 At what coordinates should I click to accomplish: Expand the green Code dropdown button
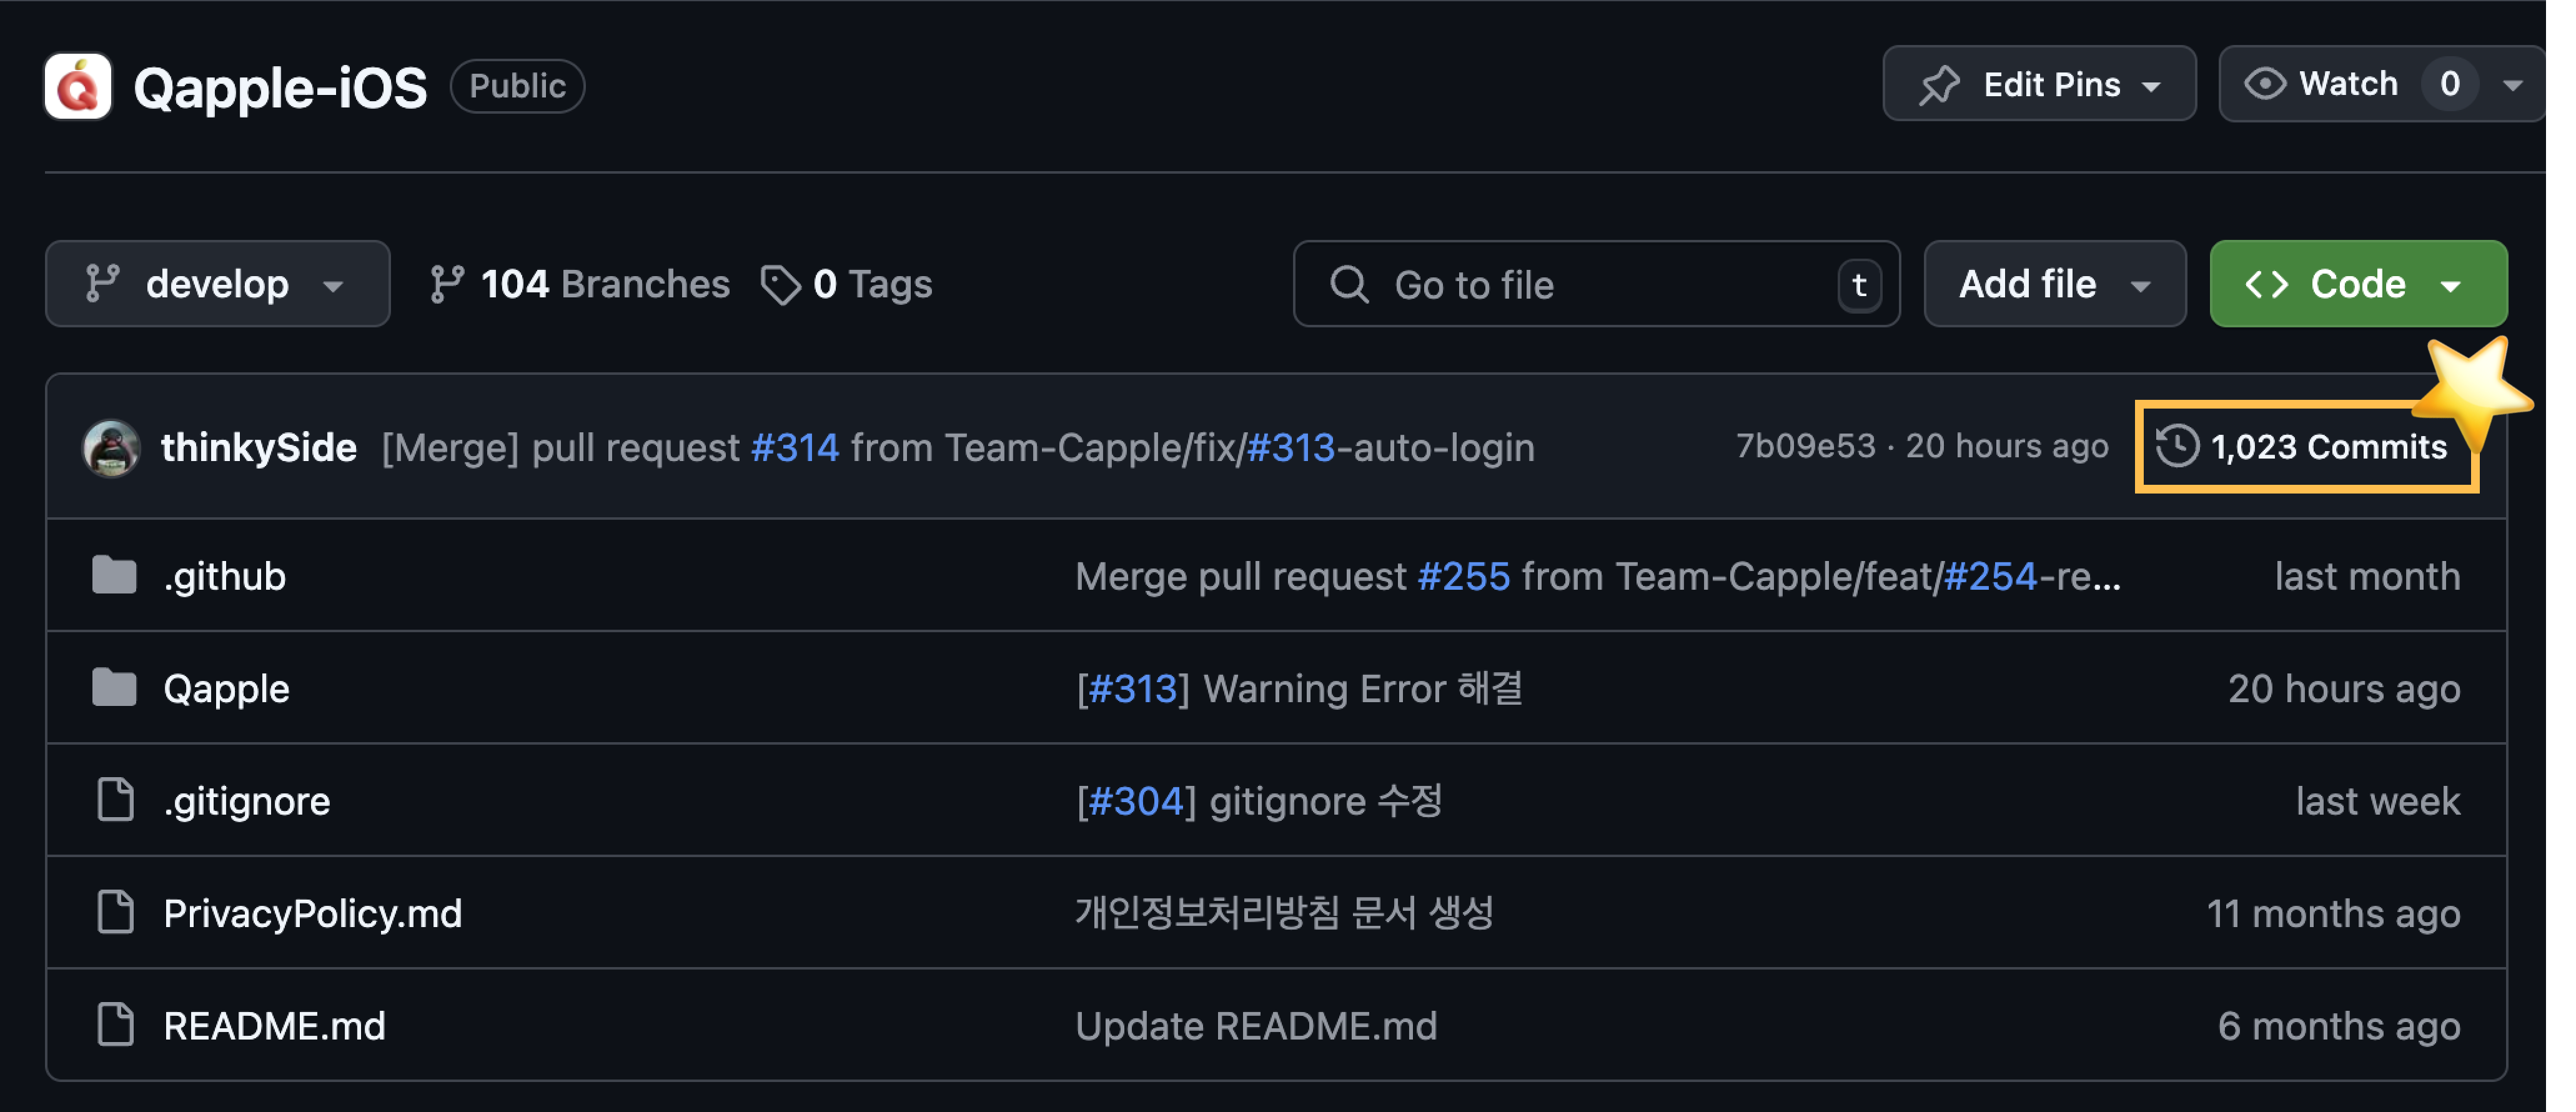[2357, 284]
